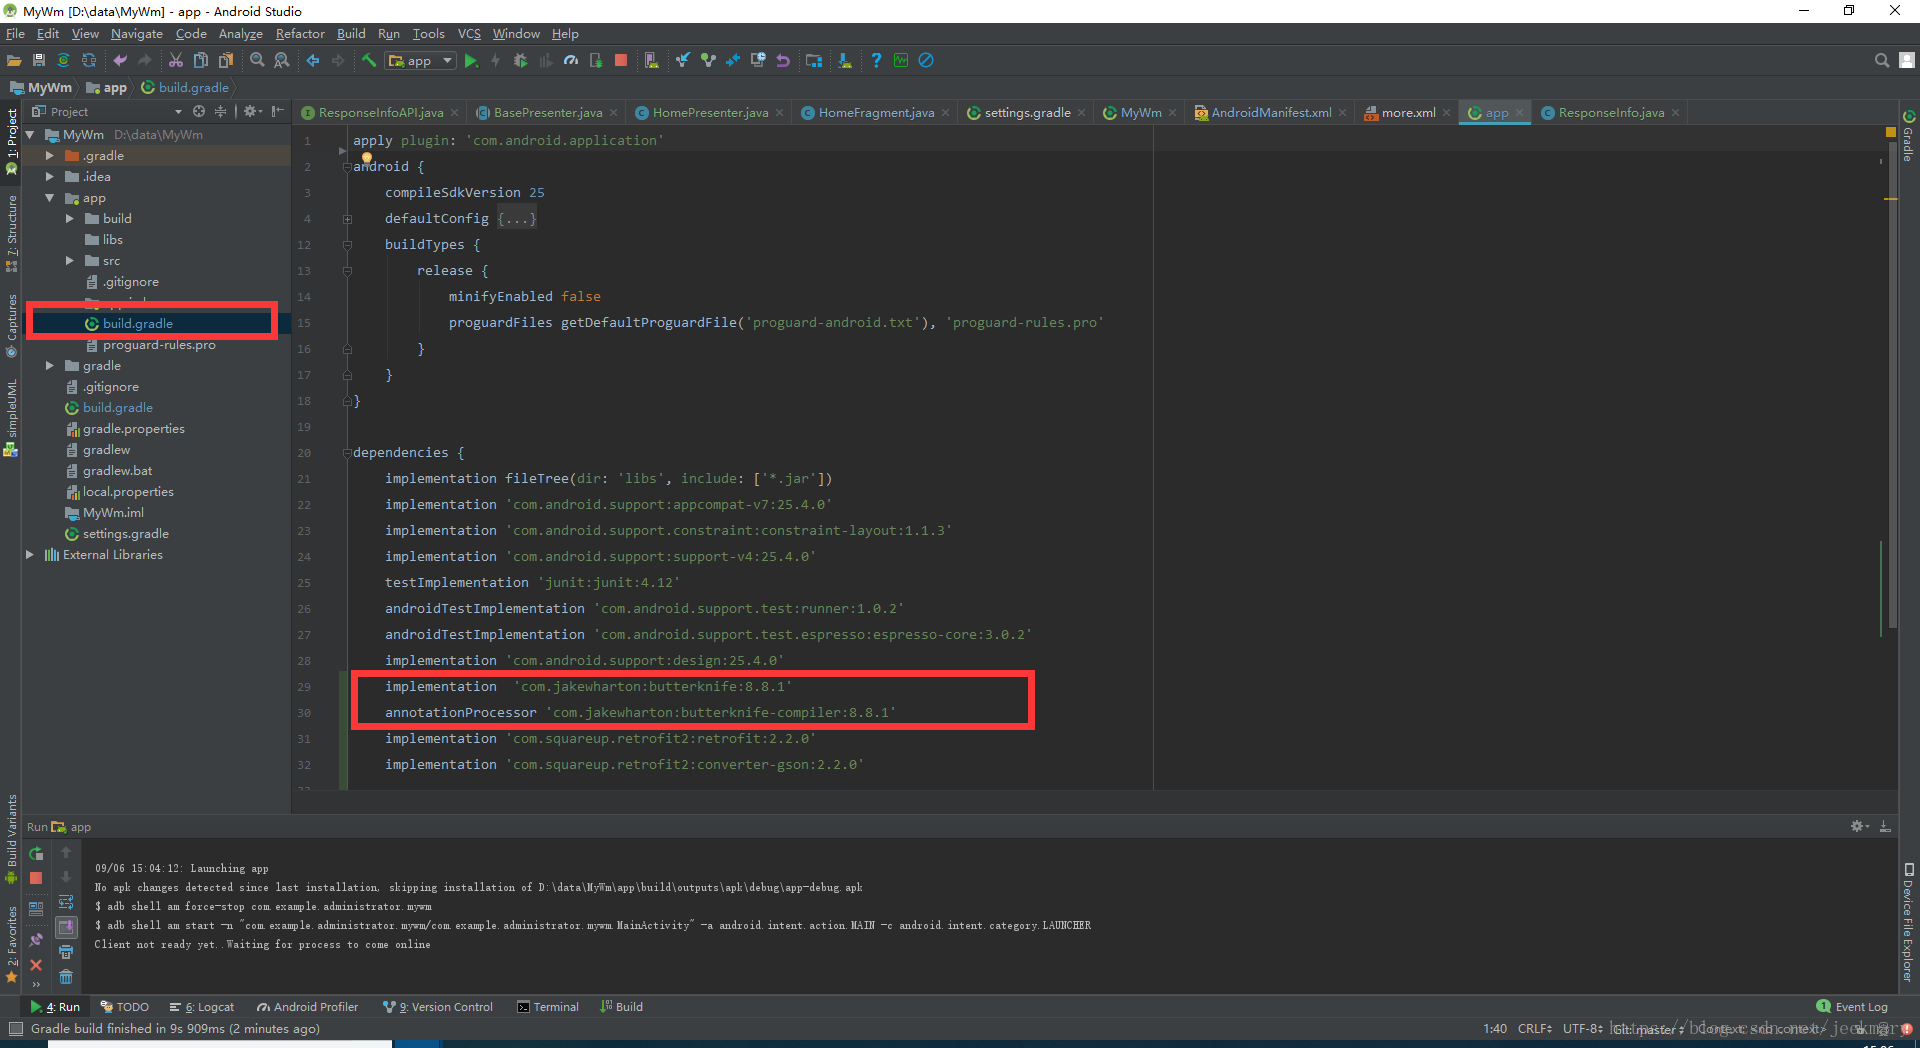The width and height of the screenshot is (1920, 1048).
Task: Open the Build tool window
Action: click(622, 1007)
